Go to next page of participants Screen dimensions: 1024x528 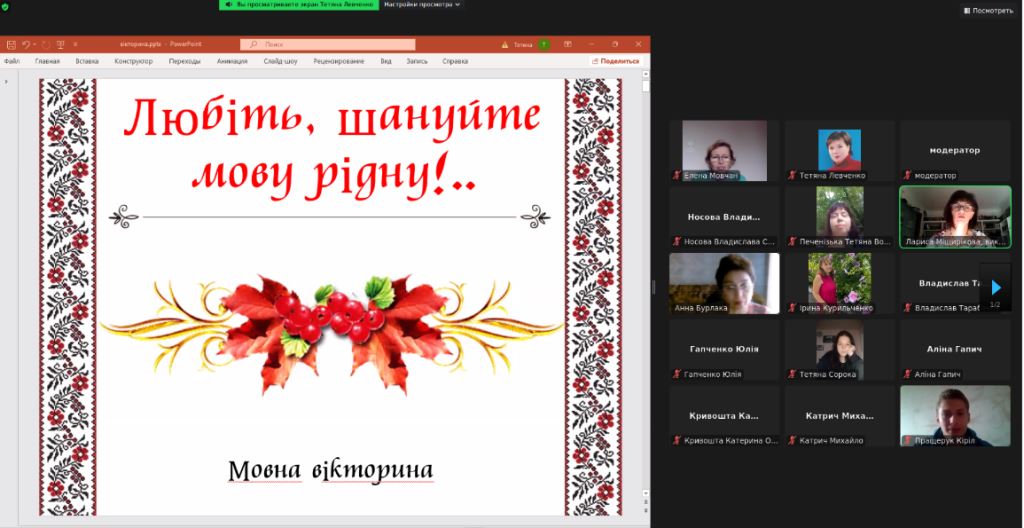[x=996, y=287]
